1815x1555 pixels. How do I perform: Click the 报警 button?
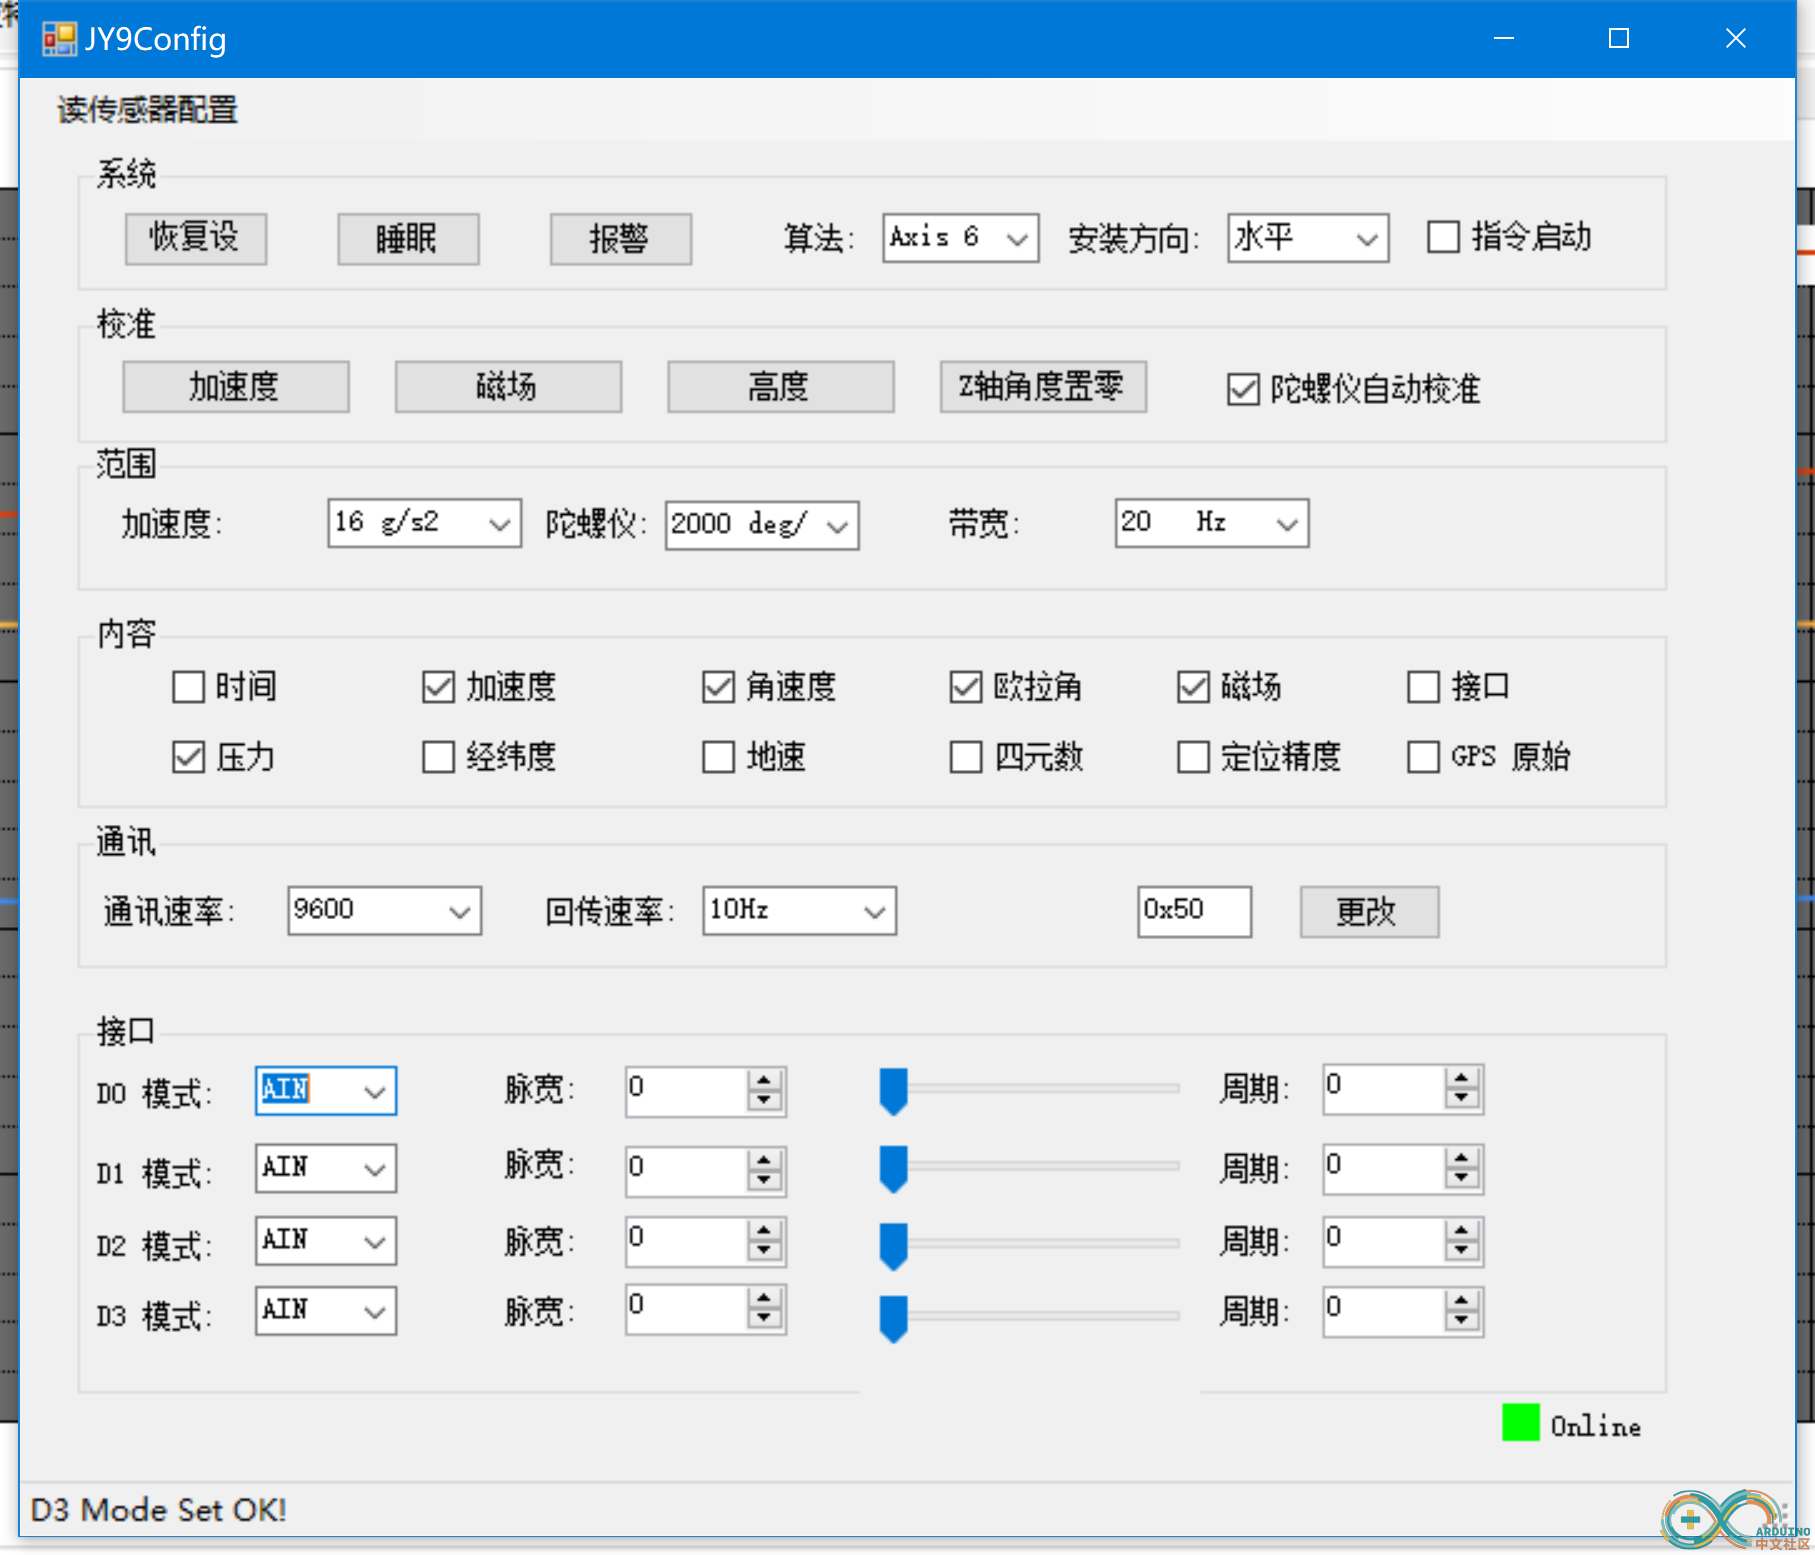620,238
